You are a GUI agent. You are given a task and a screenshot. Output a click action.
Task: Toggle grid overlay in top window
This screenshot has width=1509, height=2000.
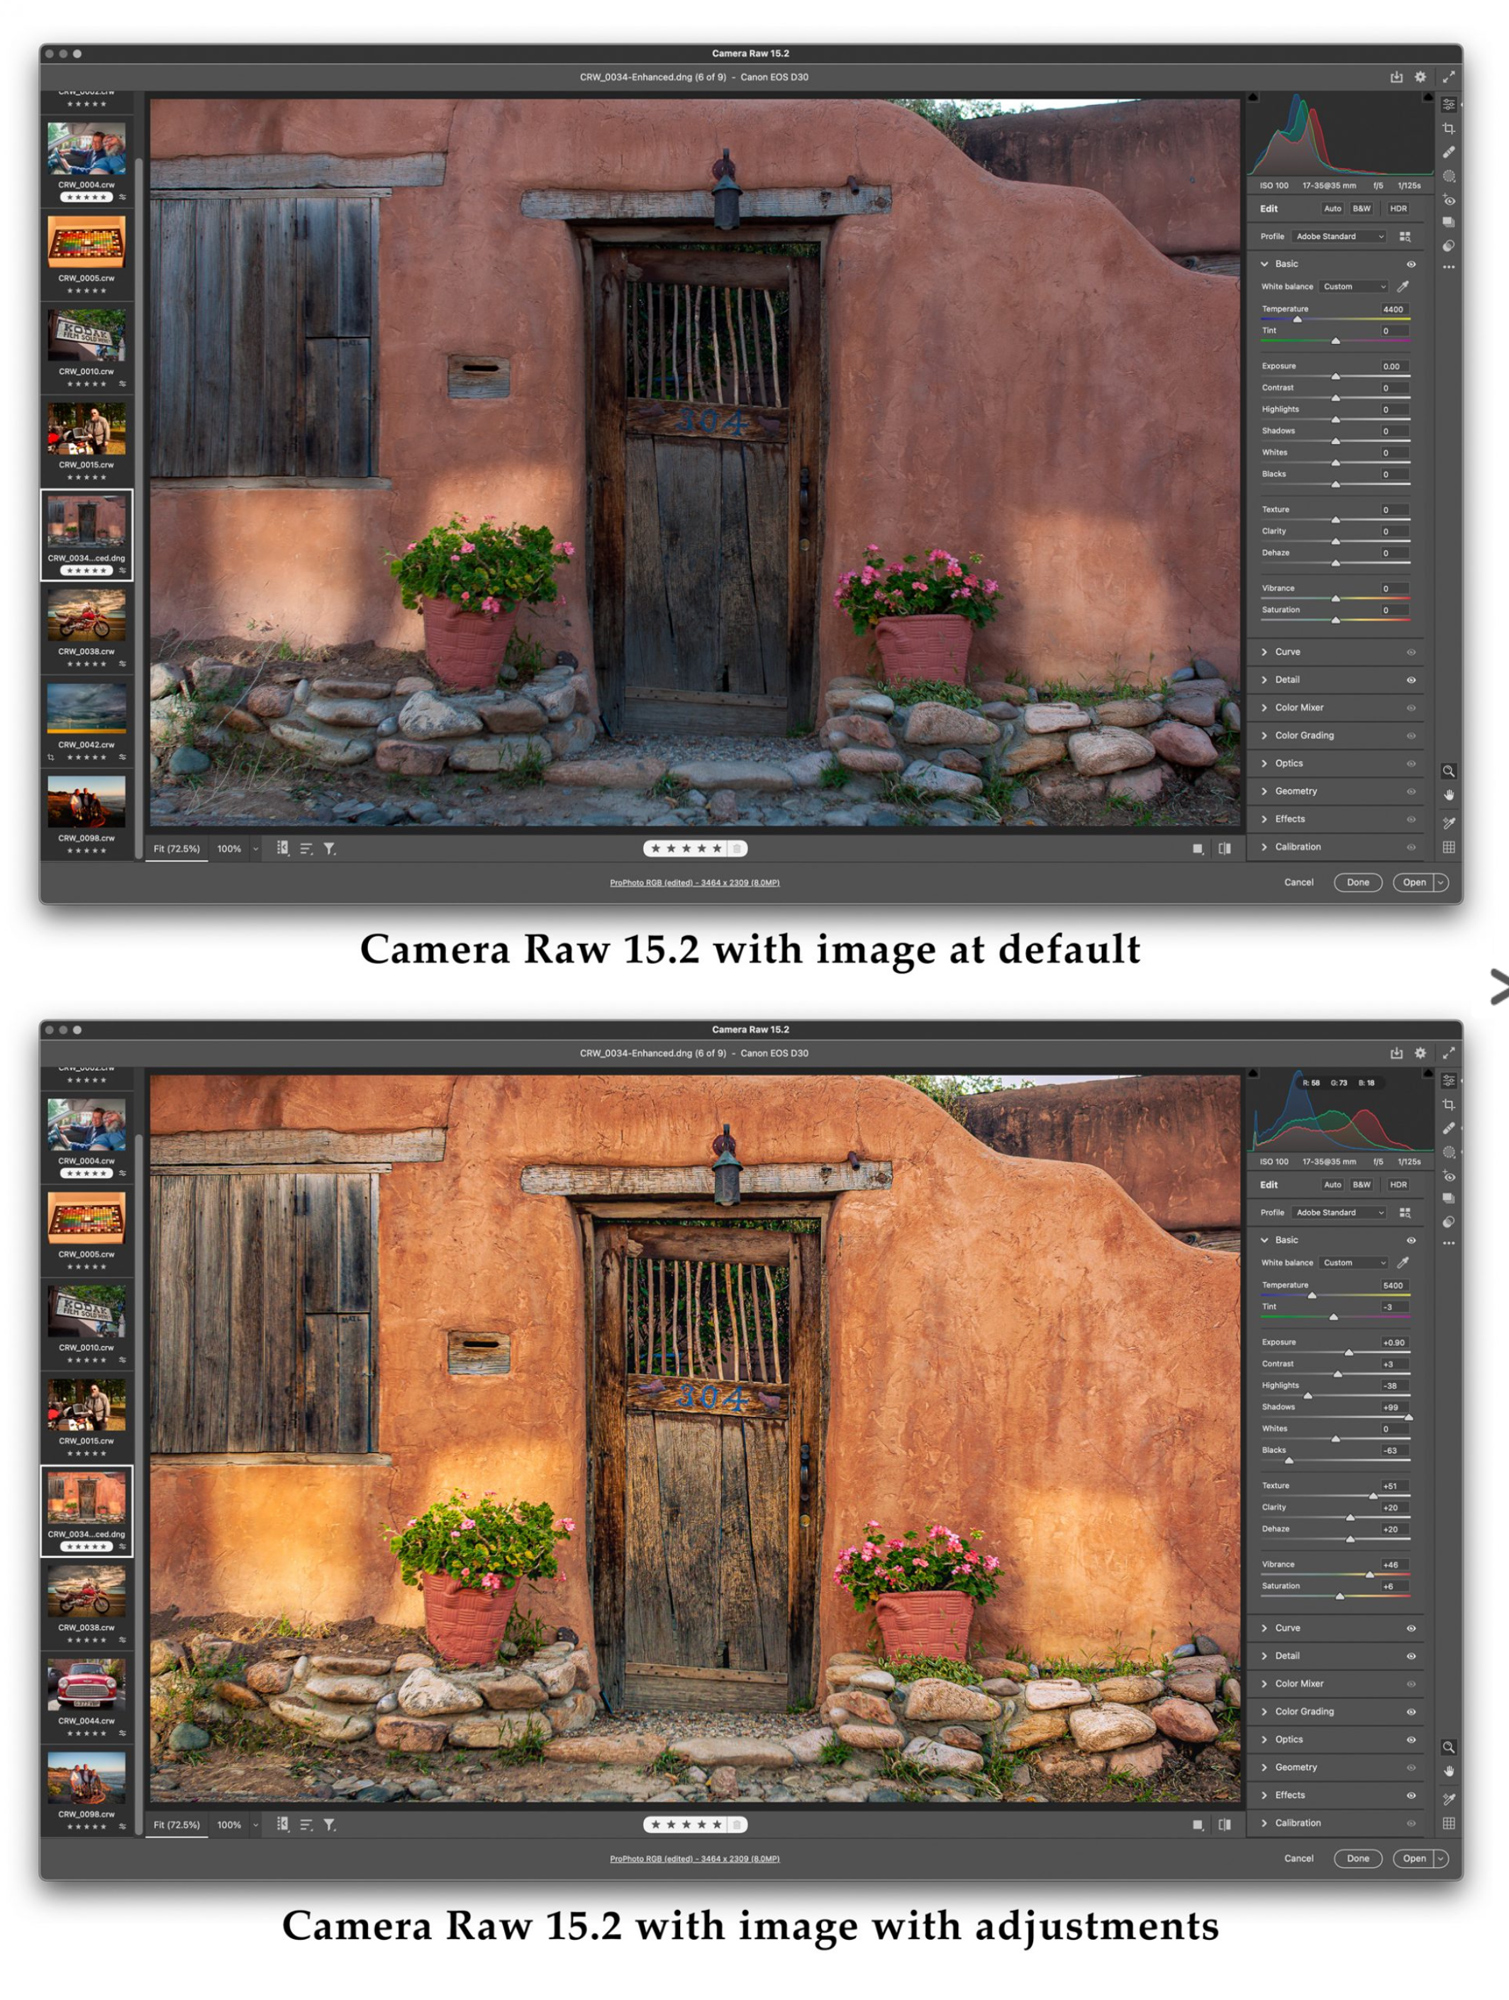(1448, 847)
